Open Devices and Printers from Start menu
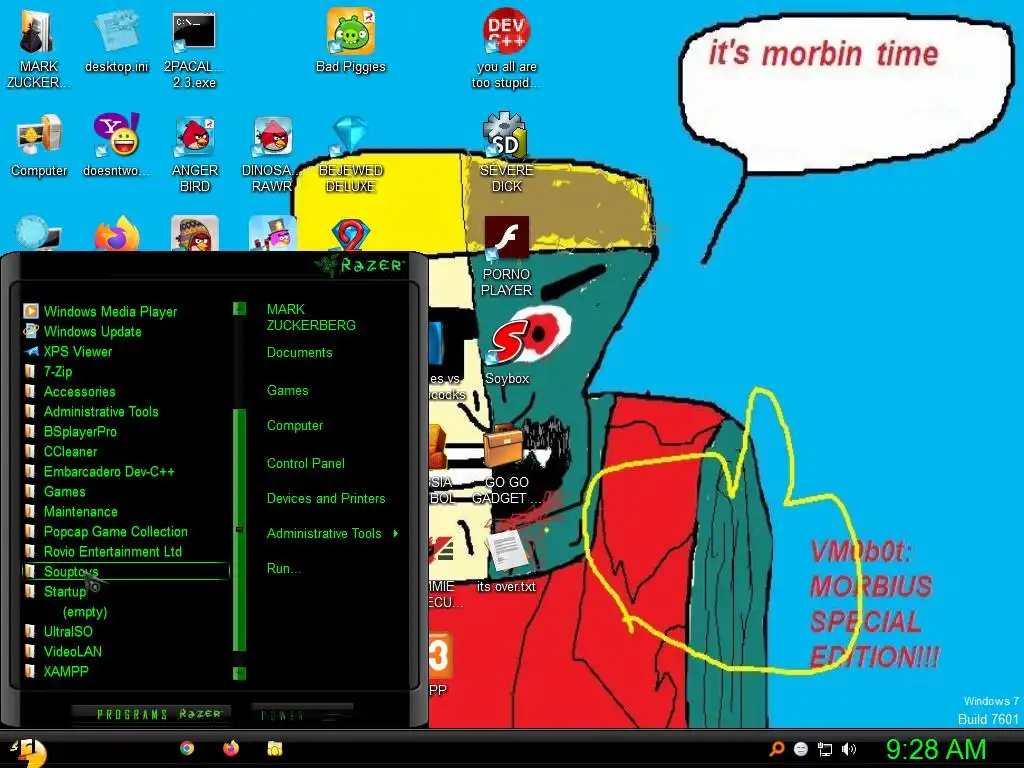The height and width of the screenshot is (768, 1024). (x=326, y=499)
